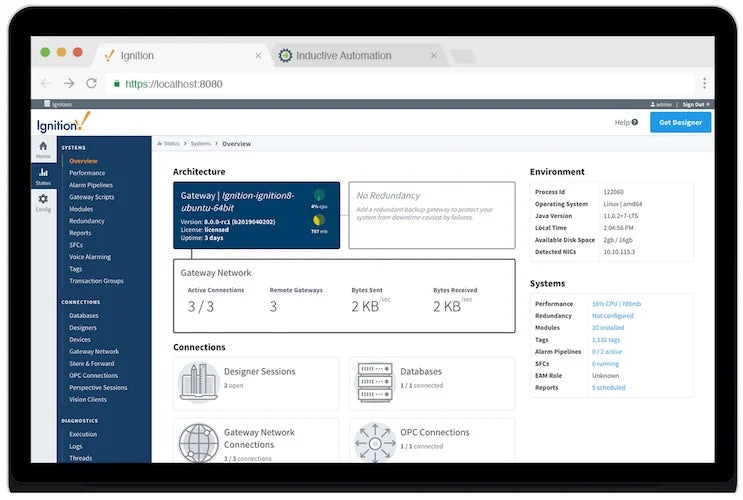Click the Databases server rack icon

coord(375,382)
